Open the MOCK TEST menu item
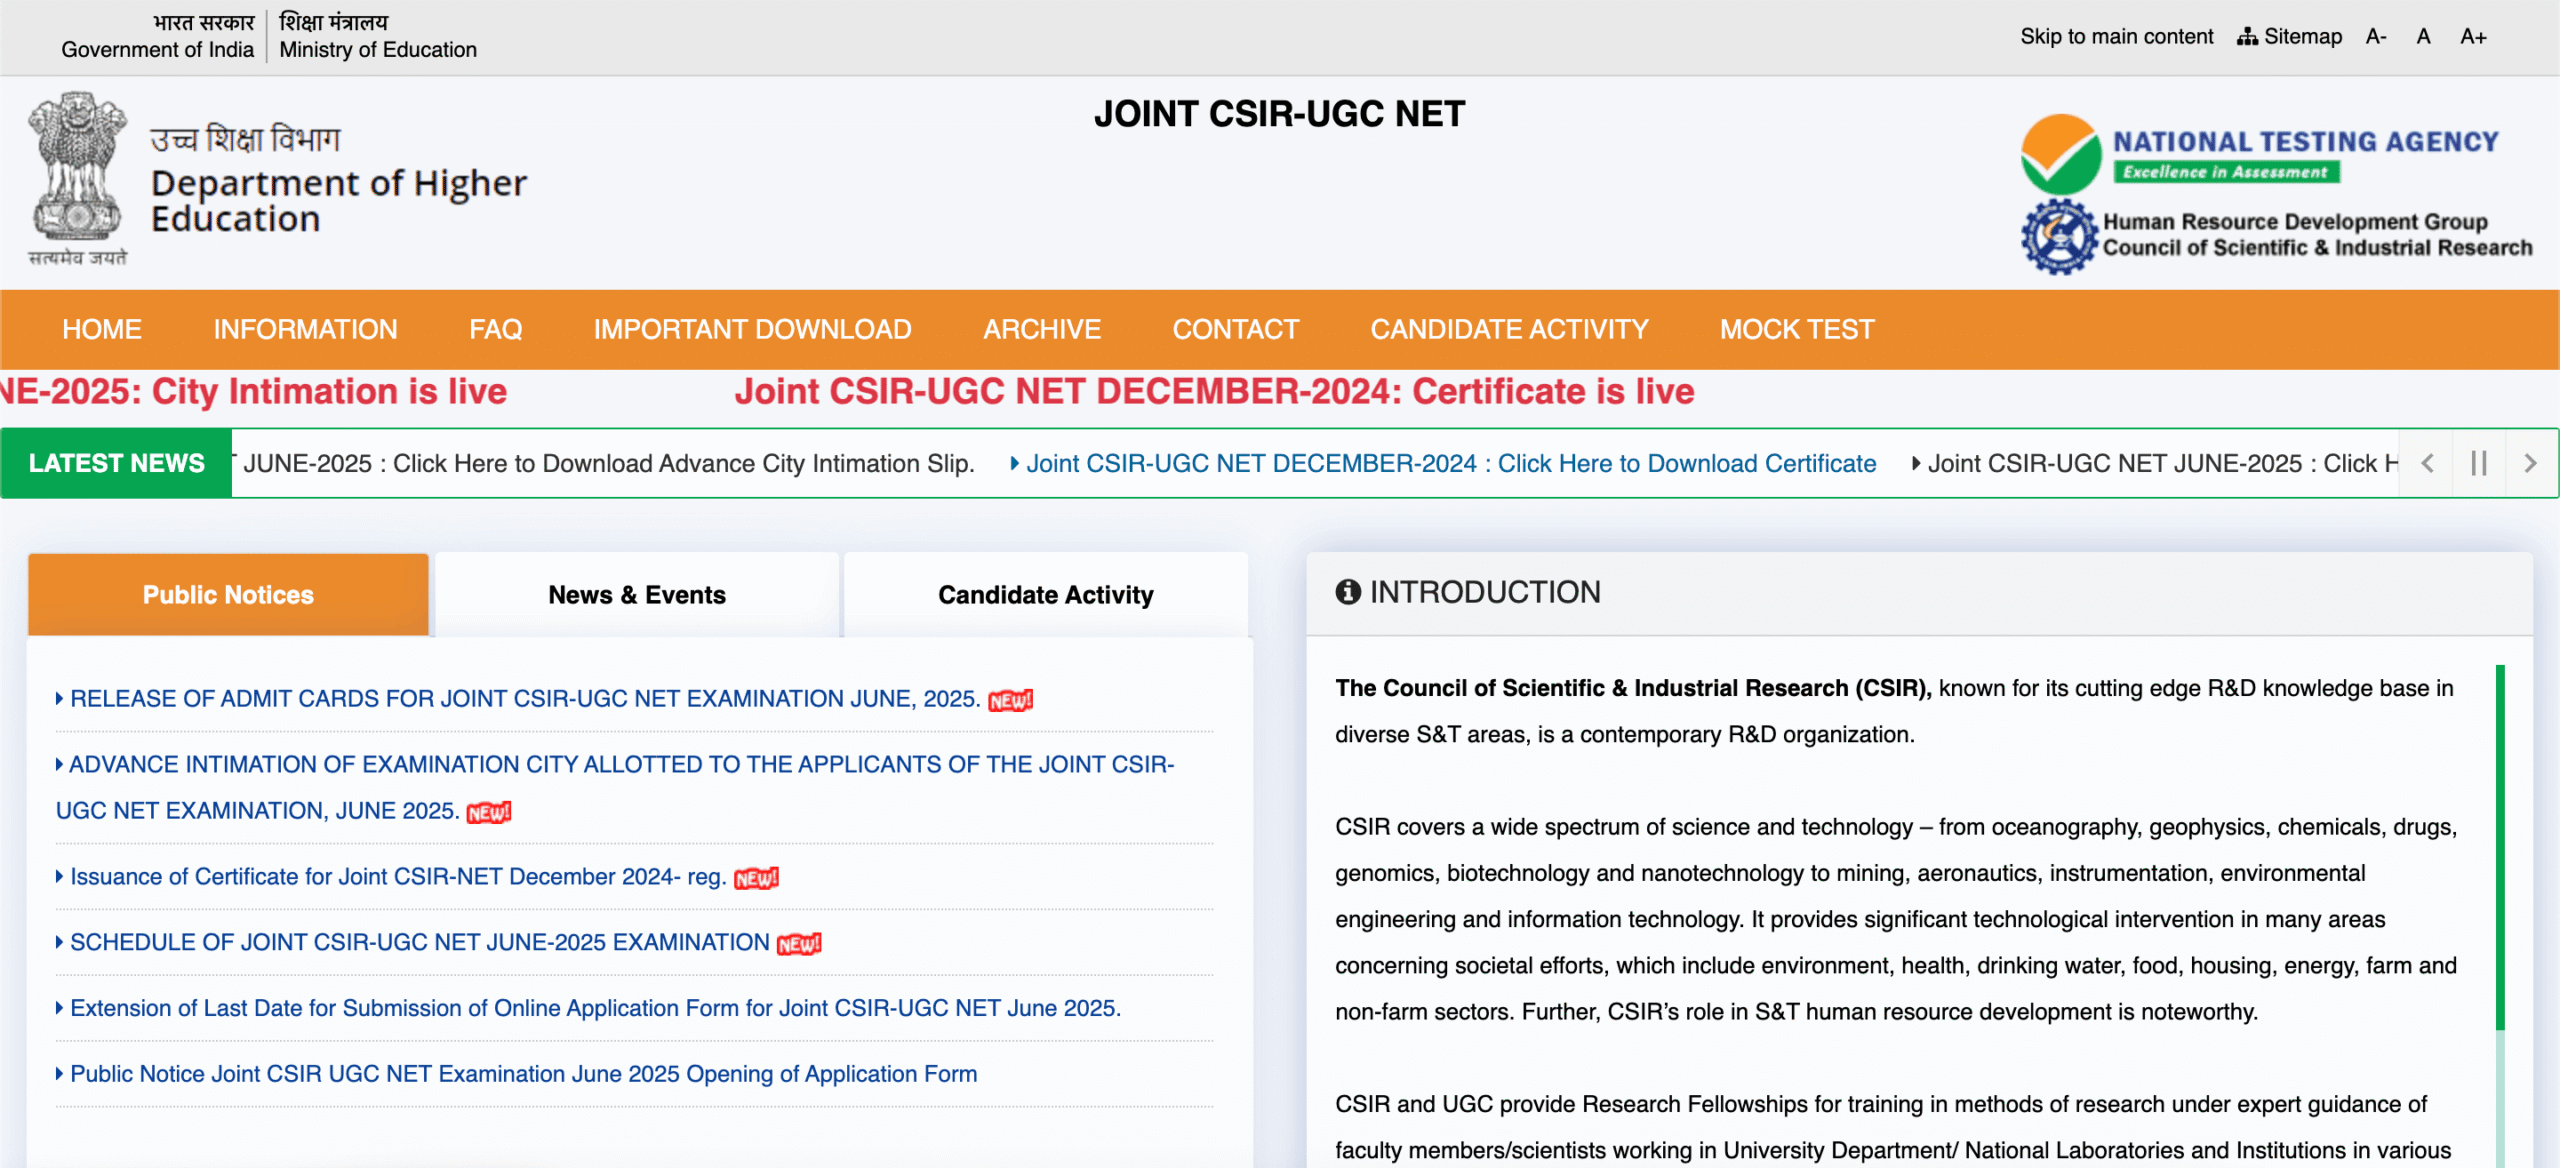This screenshot has width=2560, height=1168. click(x=1797, y=330)
